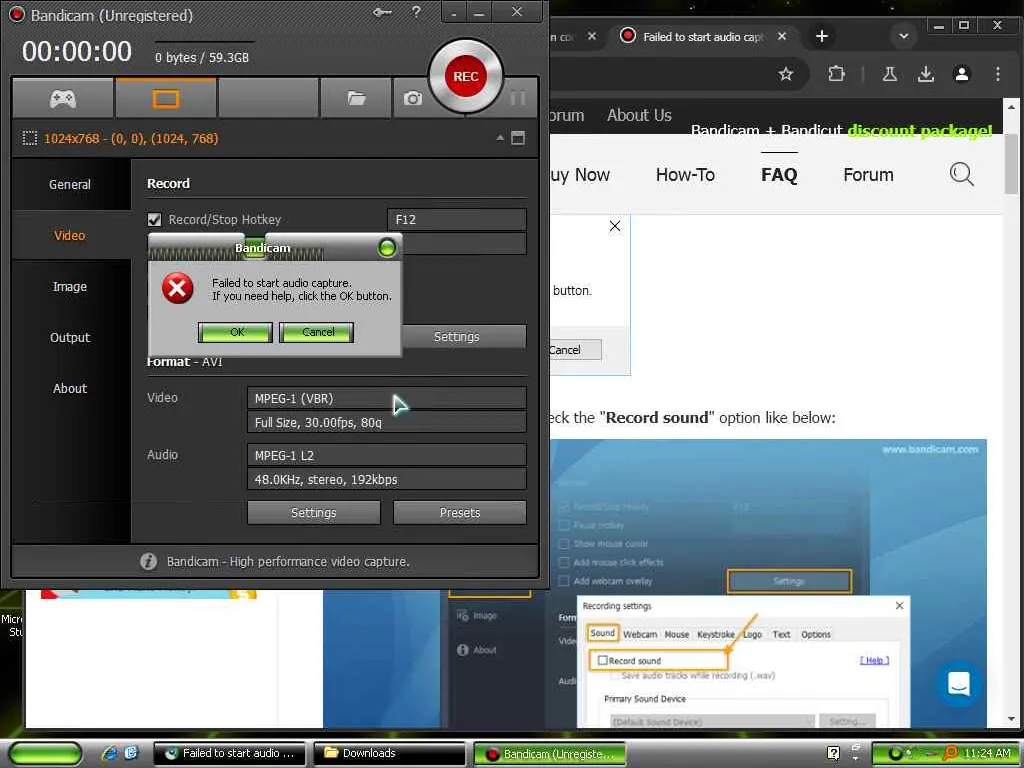The height and width of the screenshot is (768, 1024).
Task: Open browser downloads icon
Action: point(925,74)
